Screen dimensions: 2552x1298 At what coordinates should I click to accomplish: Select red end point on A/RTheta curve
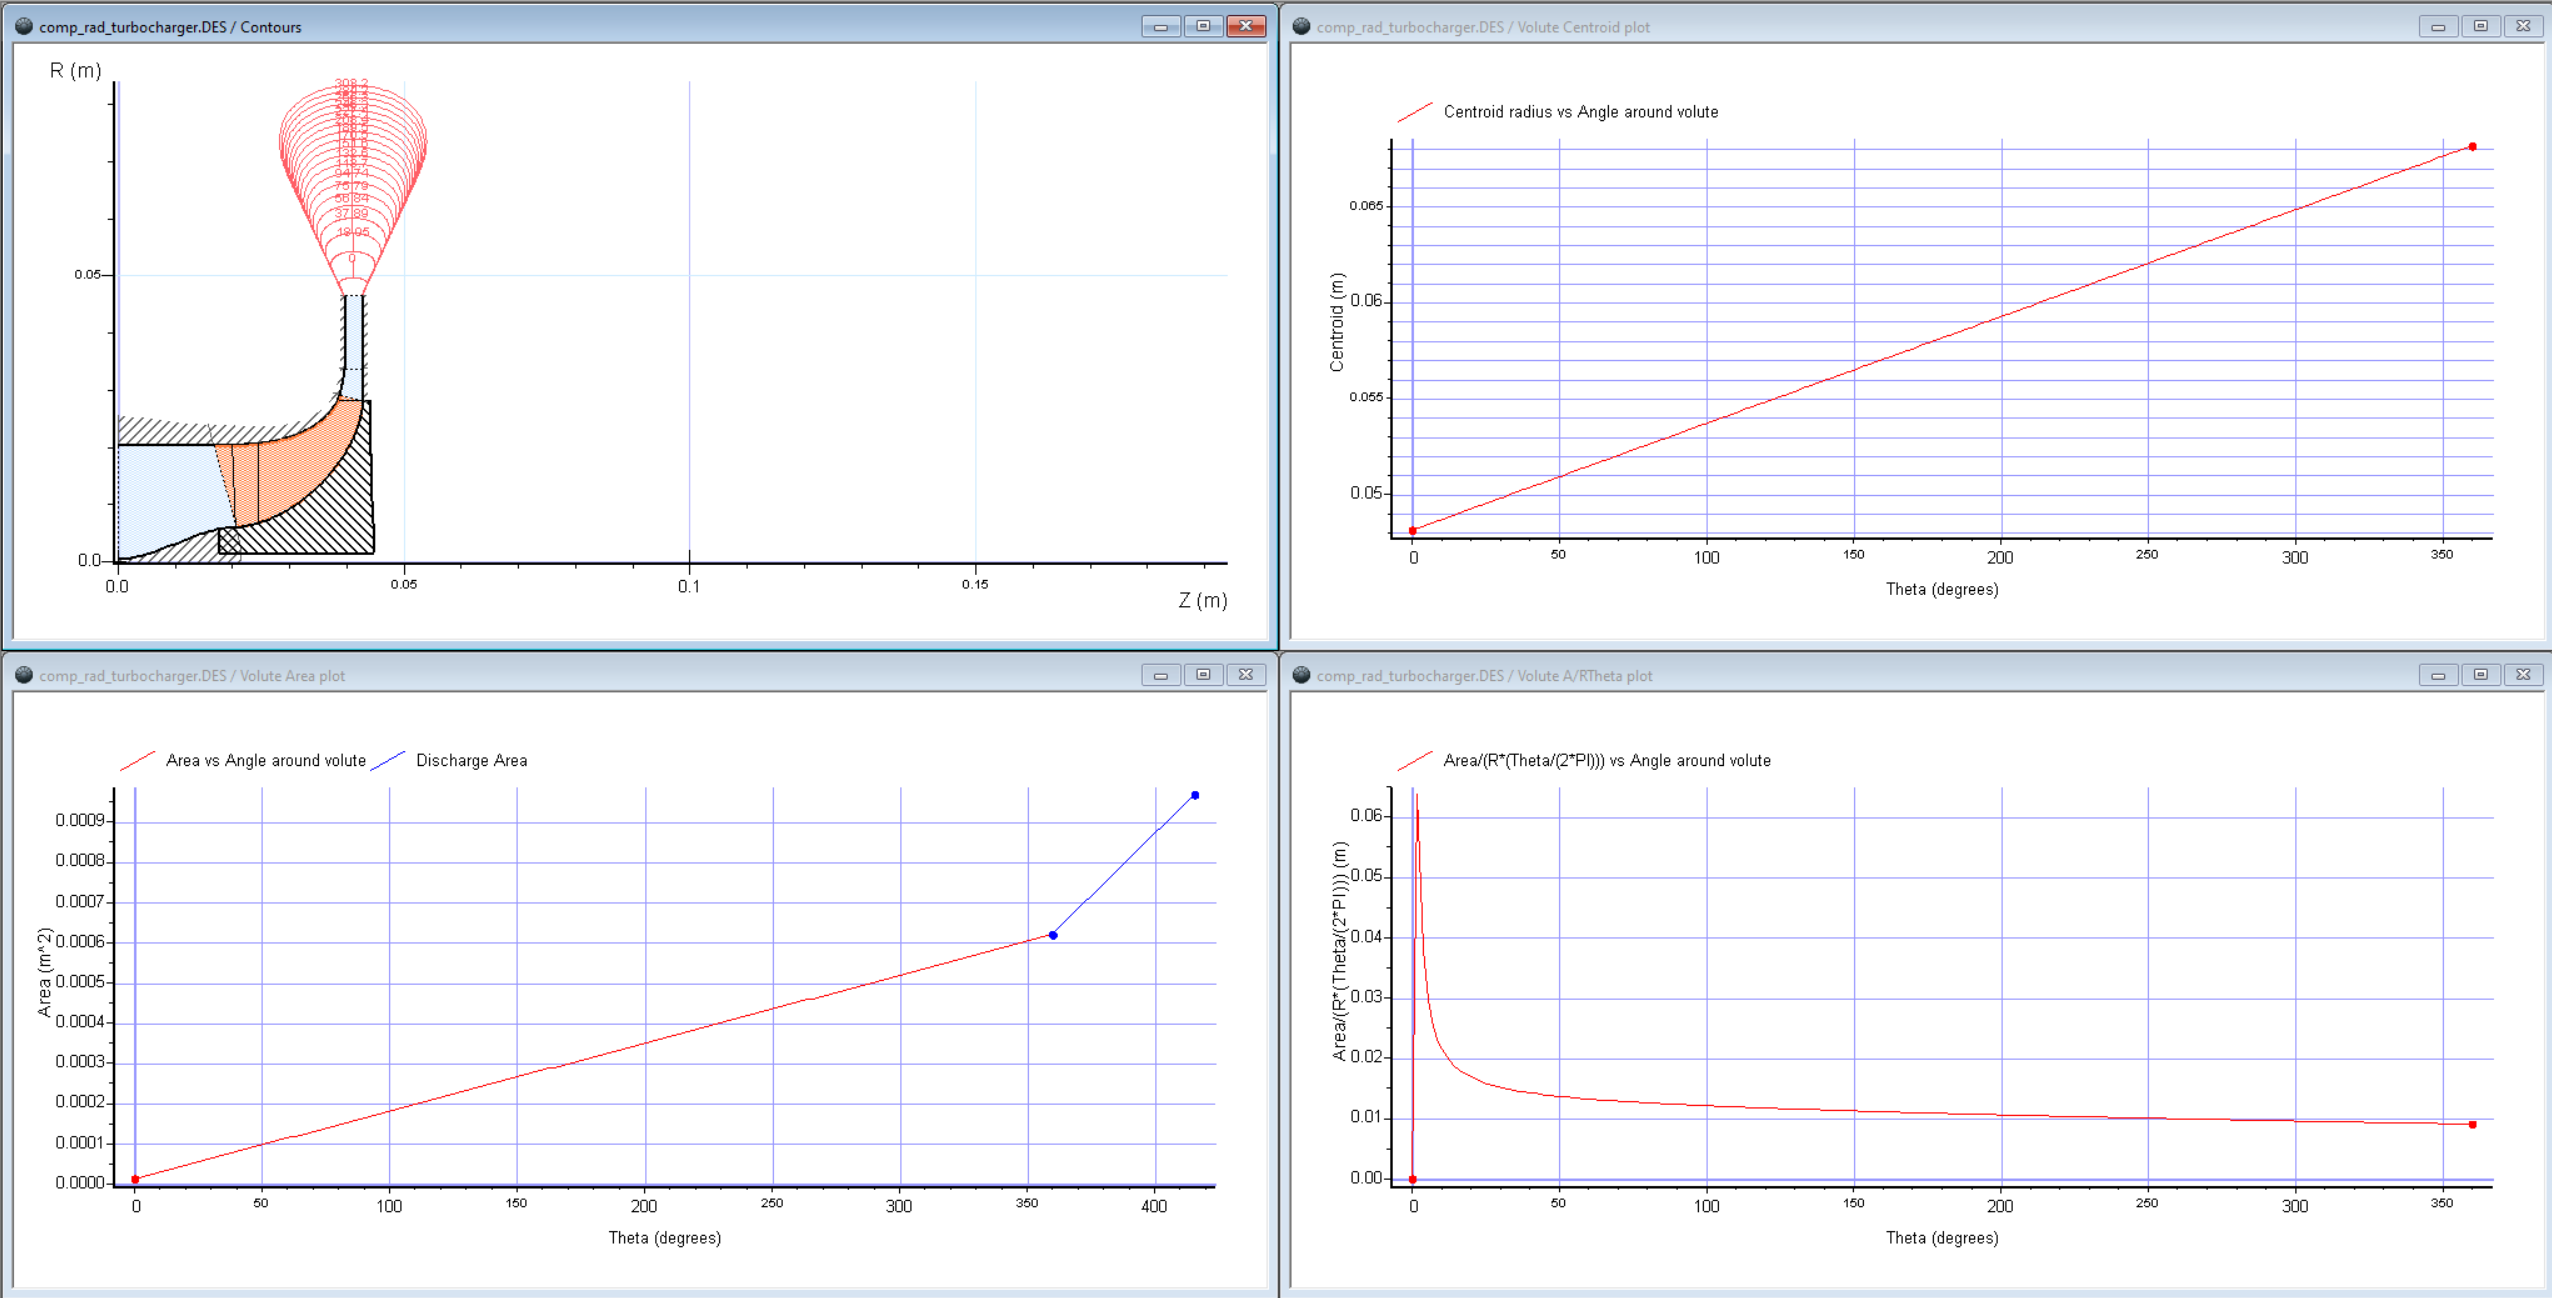(x=2472, y=1125)
